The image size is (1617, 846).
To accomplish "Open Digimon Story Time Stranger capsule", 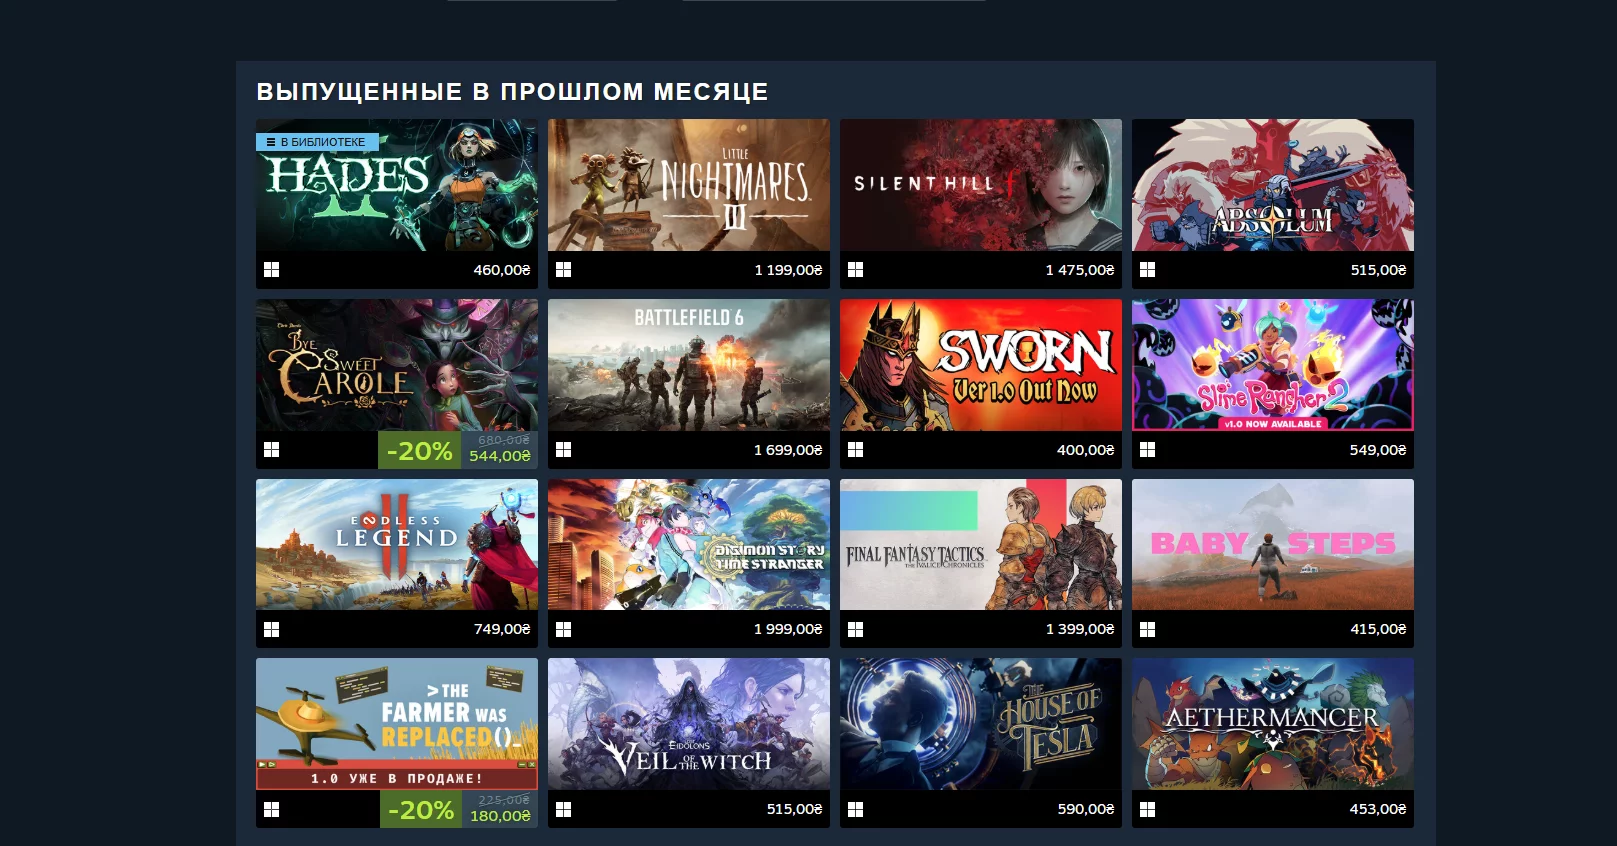I will coord(689,544).
